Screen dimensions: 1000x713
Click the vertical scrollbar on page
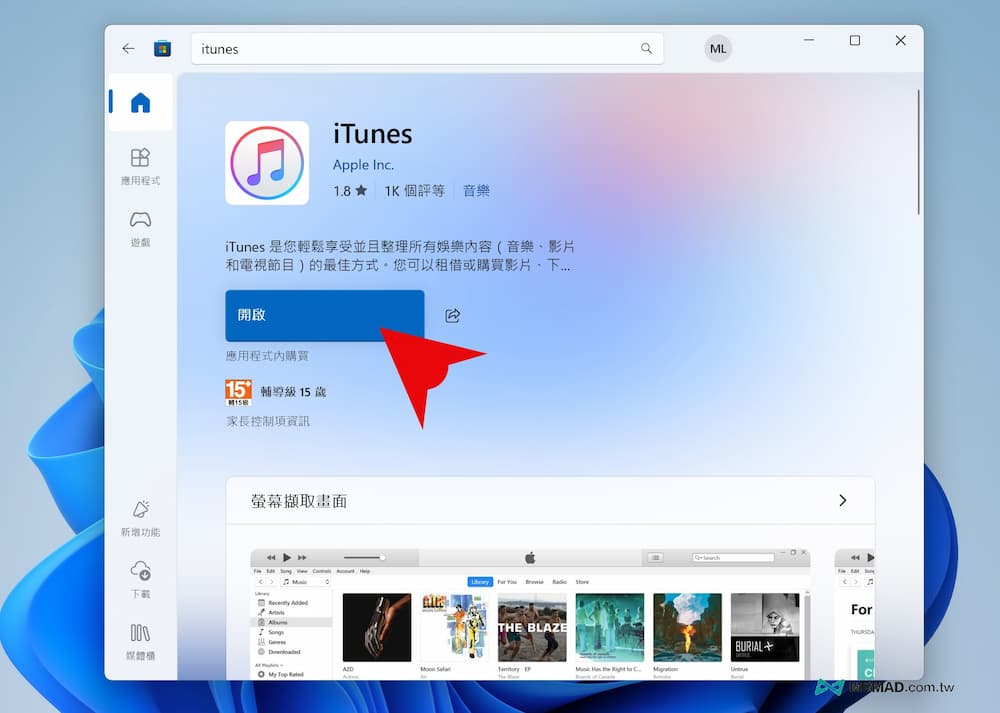click(x=918, y=150)
